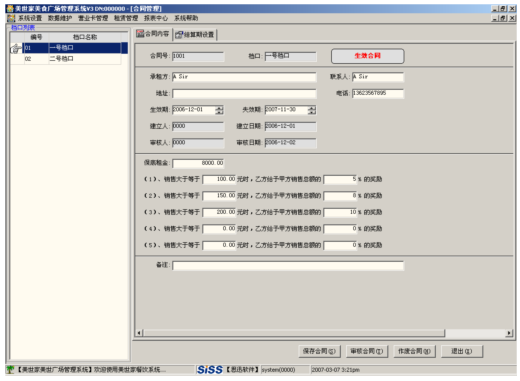Click the rule (1) percentage field 5
This screenshot has width=520, height=381.
tap(340, 179)
